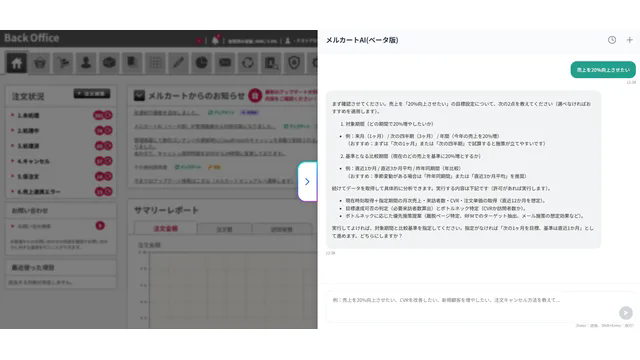The width and height of the screenshot is (640, 360).
Task: Open the shopping basket icon in toolbar
Action: 40,63
